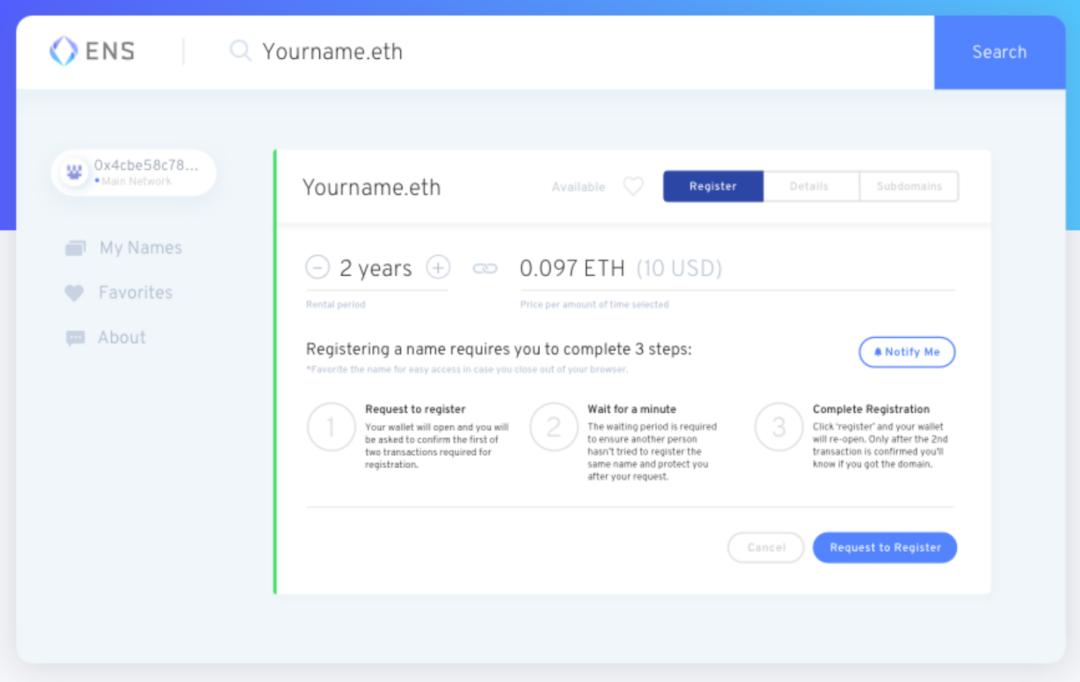Viewport: 1080px width, 682px height.
Task: Click the My Names cards icon
Action: [x=75, y=248]
